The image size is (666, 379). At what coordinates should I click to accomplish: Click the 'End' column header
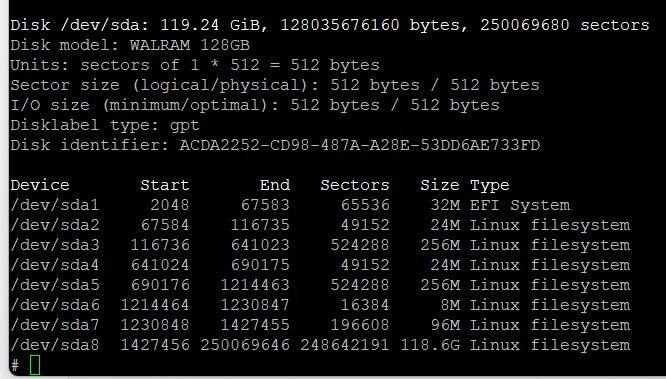275,185
